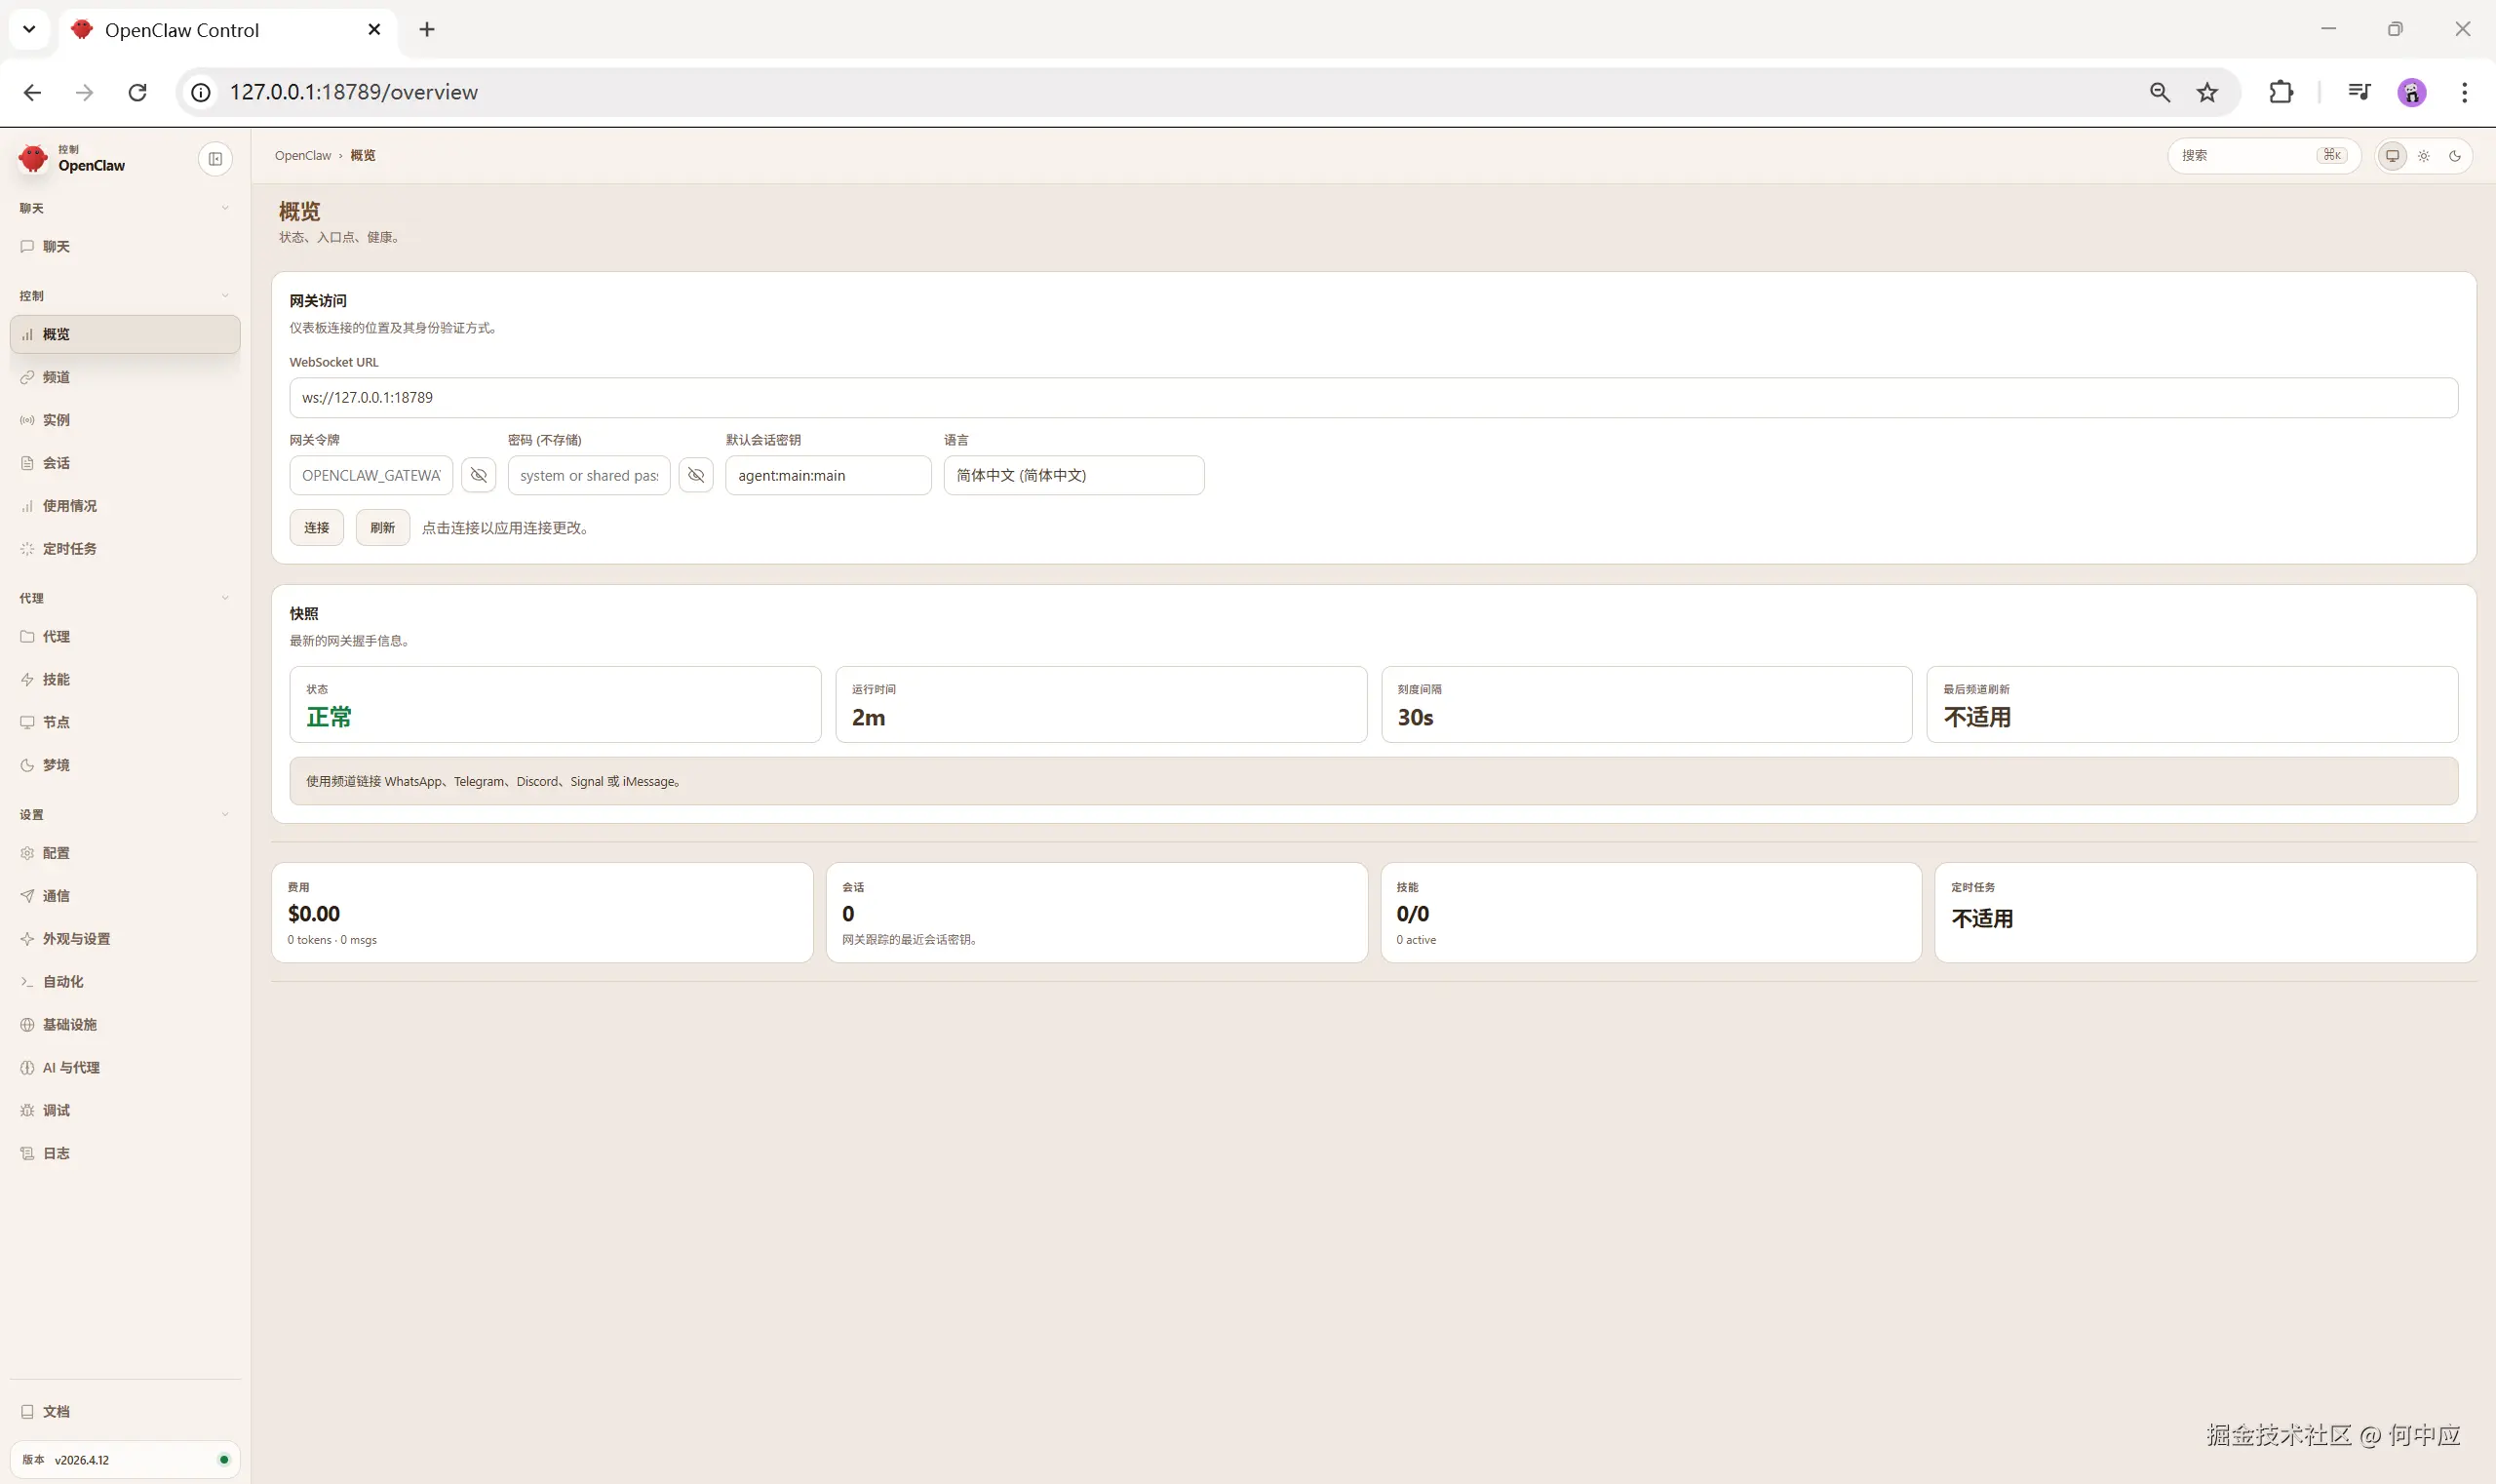Open the 聊天 chat page

(x=56, y=246)
